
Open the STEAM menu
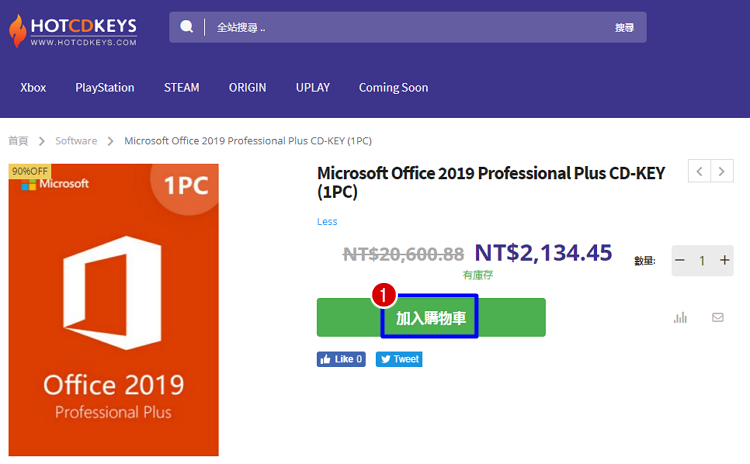(x=182, y=88)
